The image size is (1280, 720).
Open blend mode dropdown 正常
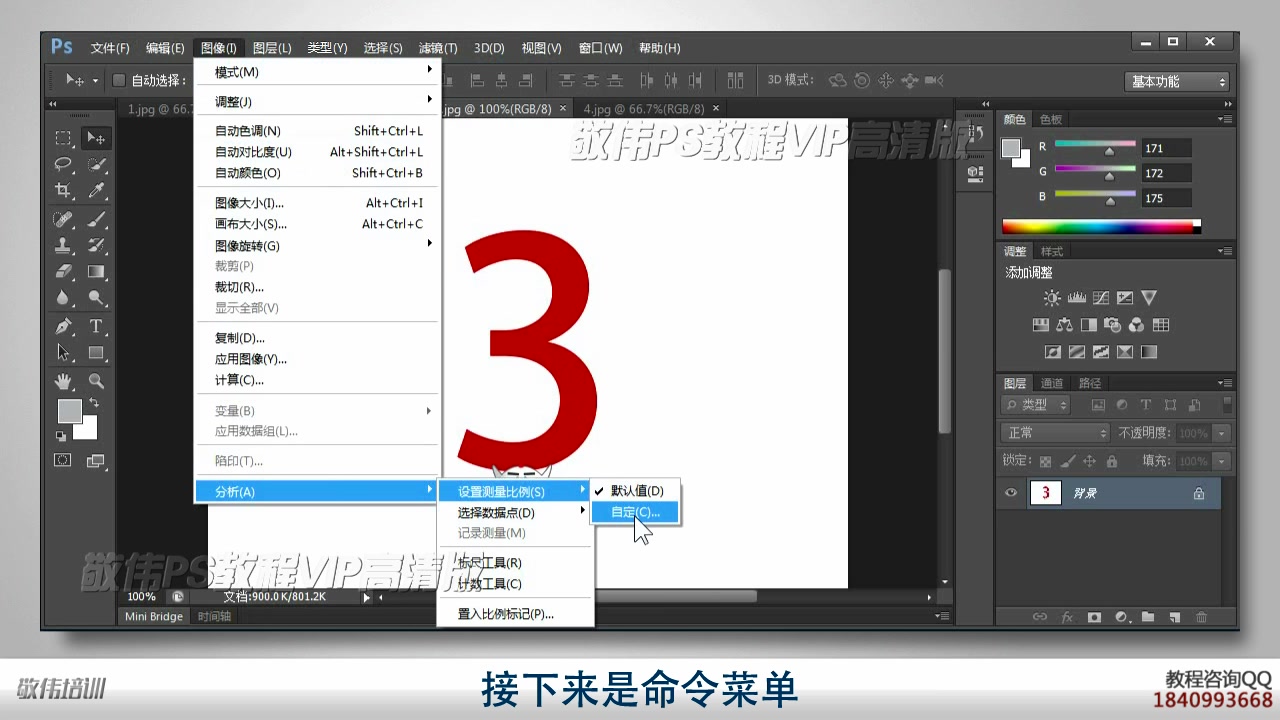pos(1055,433)
